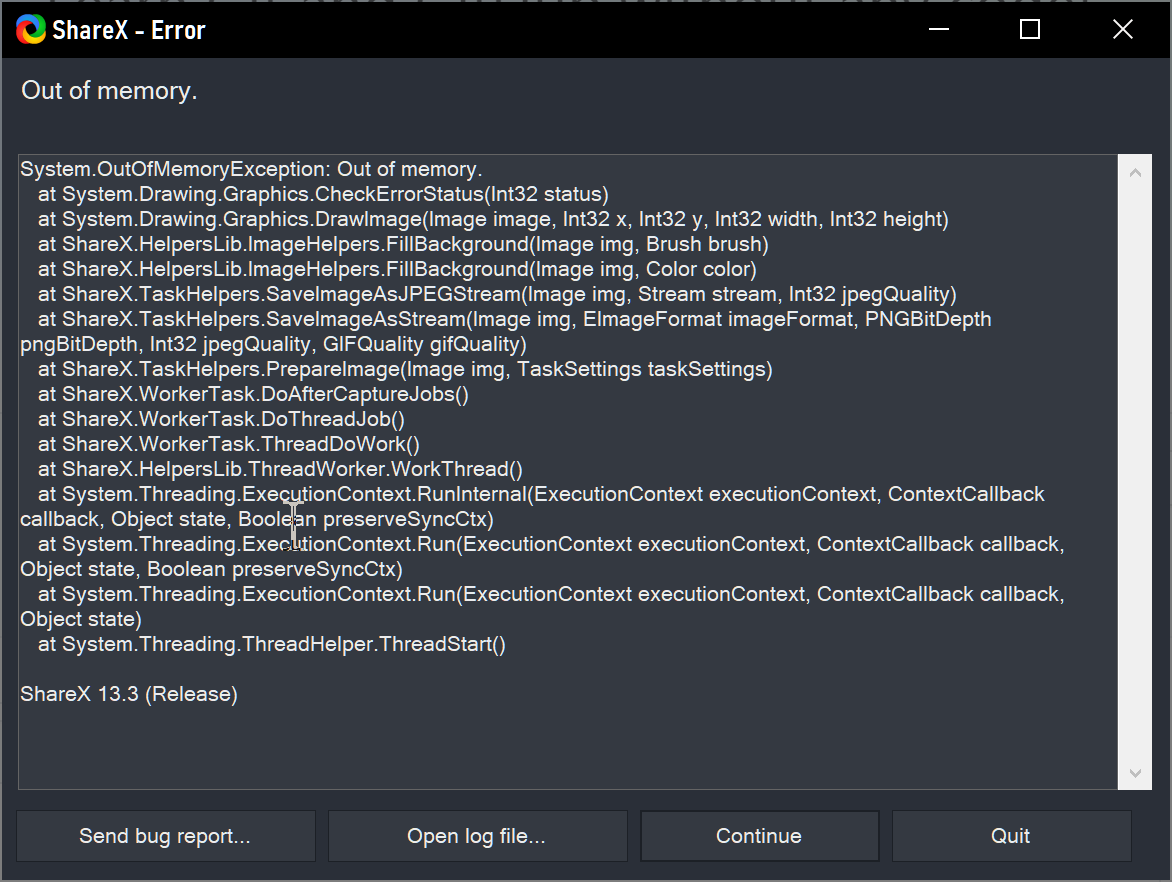This screenshot has height=882, width=1172.
Task: Quit ShareX from the error dialog
Action: pos(1011,835)
